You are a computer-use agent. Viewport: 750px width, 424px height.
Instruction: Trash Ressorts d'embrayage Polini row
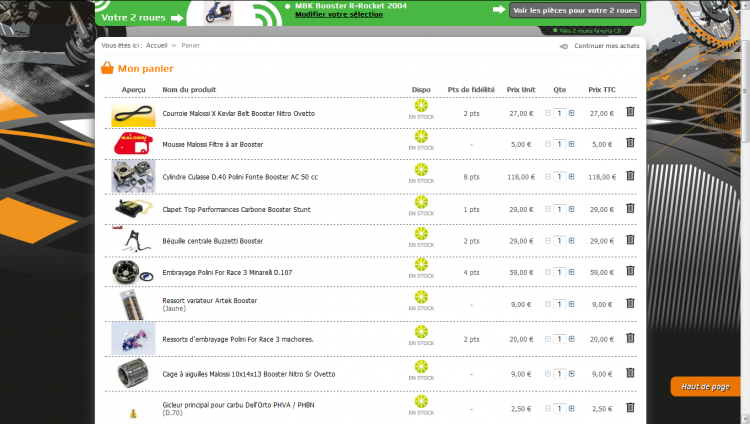(630, 338)
